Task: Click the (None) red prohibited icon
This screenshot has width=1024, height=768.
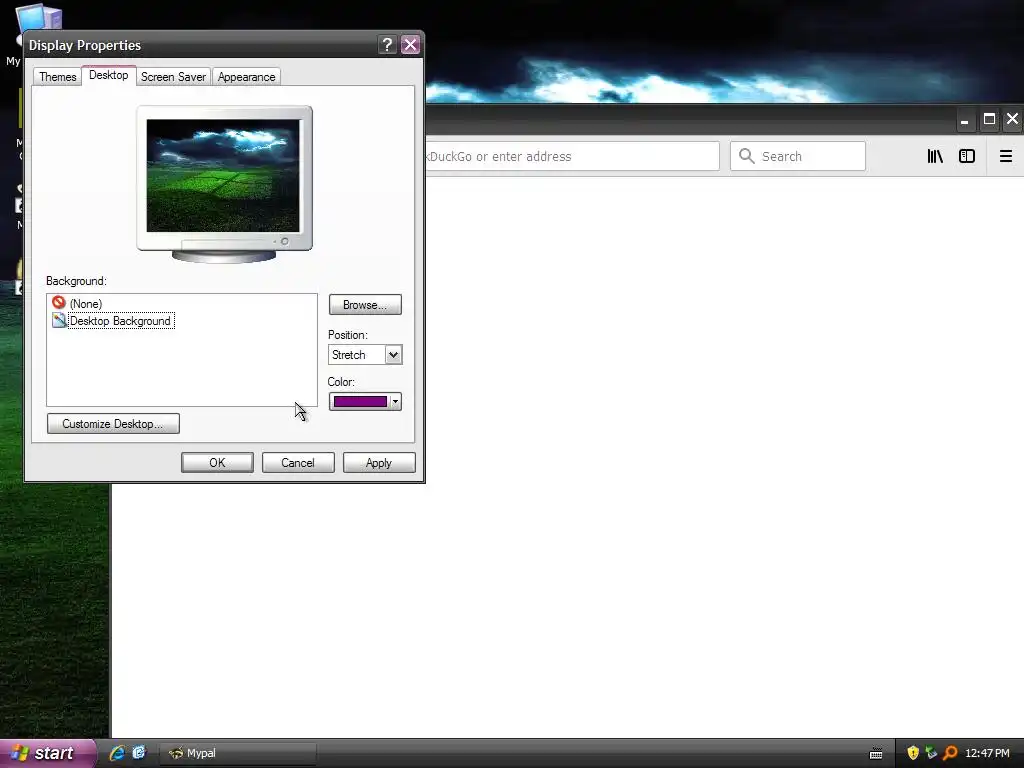Action: [59, 302]
